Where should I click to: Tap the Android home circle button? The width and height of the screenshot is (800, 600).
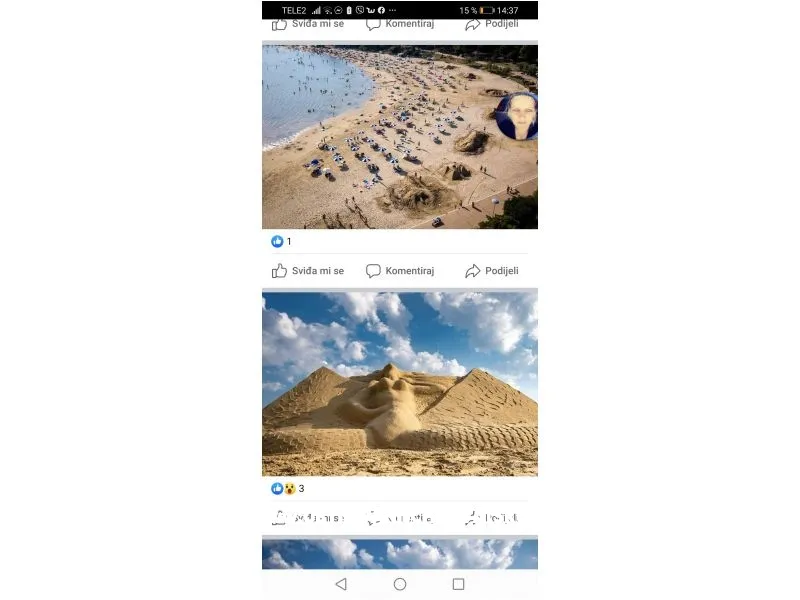coord(400,584)
